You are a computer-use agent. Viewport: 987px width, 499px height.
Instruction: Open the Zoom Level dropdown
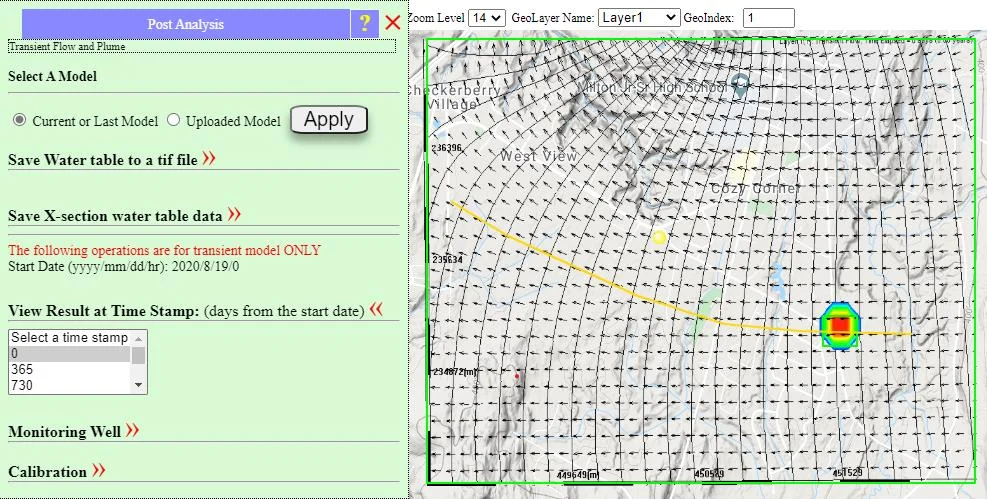coord(487,18)
